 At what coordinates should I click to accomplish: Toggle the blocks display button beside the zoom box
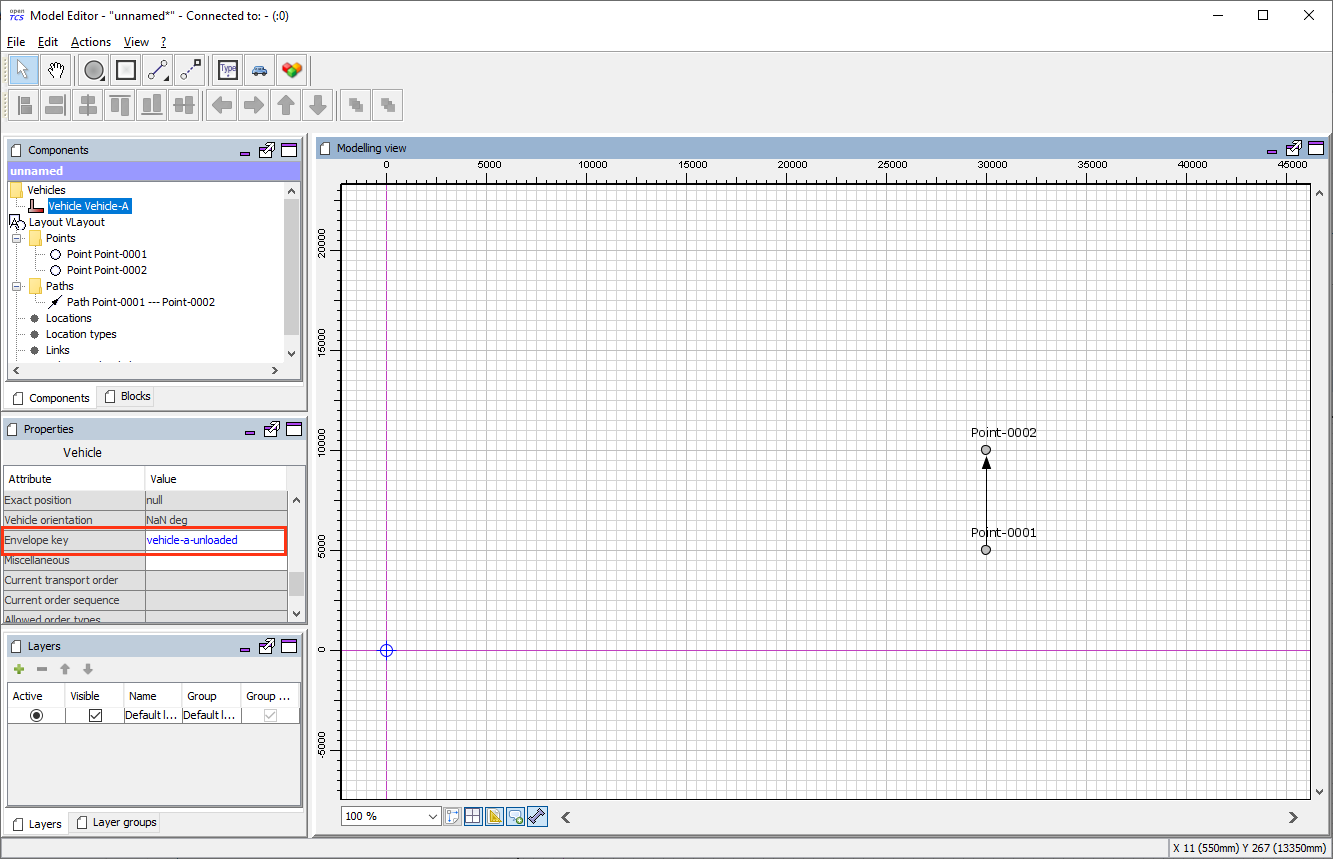pos(452,816)
